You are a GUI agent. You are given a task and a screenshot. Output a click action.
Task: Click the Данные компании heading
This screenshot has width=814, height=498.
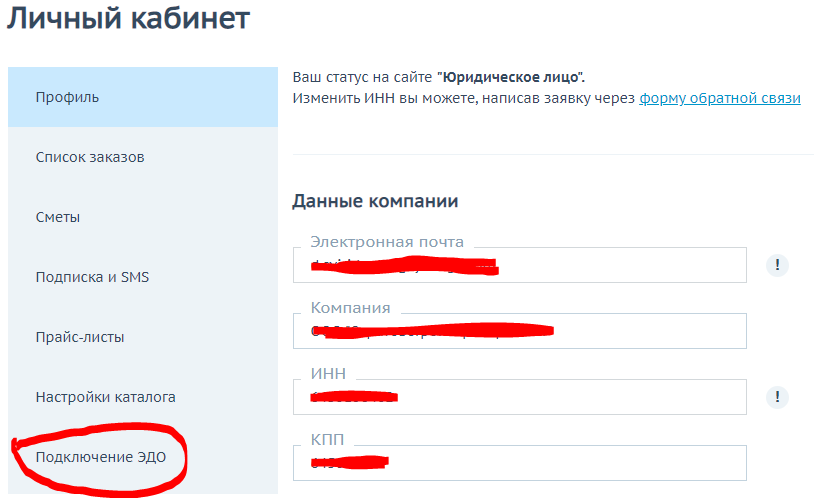coord(375,201)
